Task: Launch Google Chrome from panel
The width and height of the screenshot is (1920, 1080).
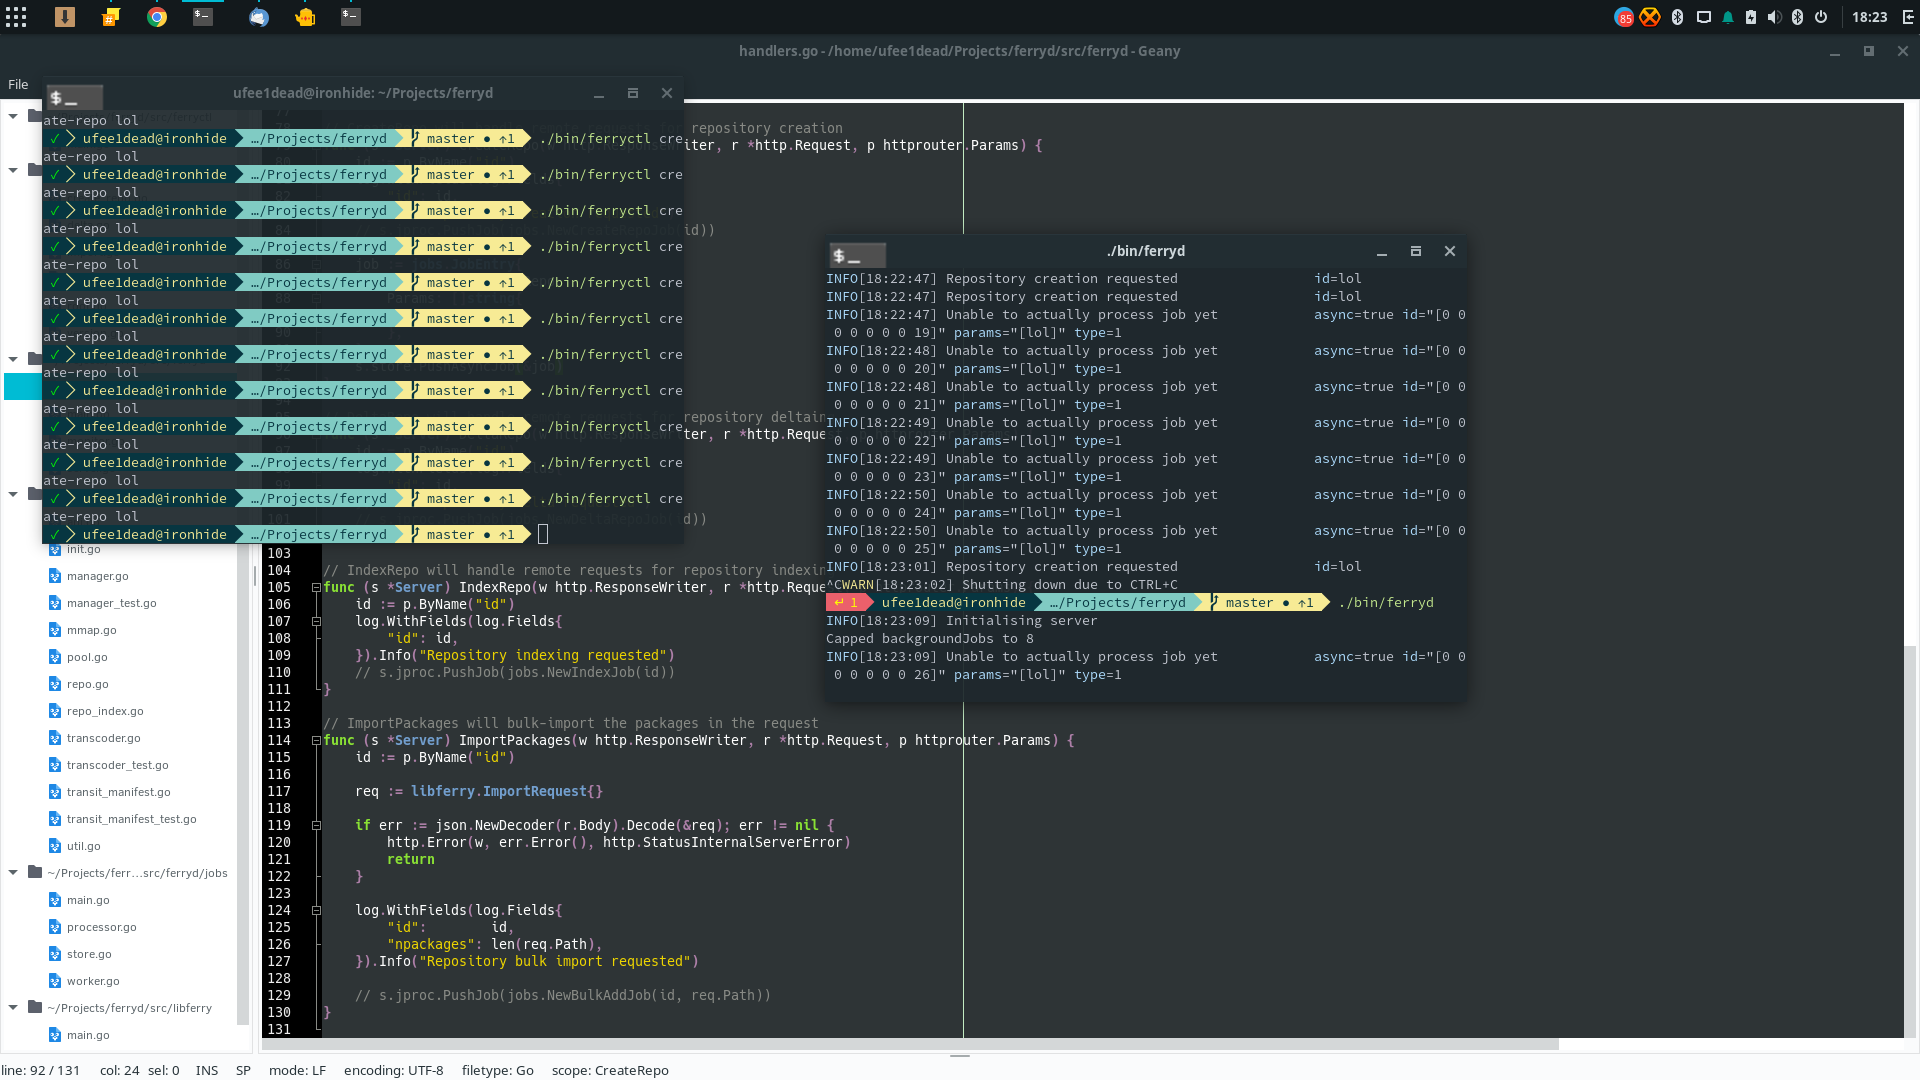Action: [157, 17]
